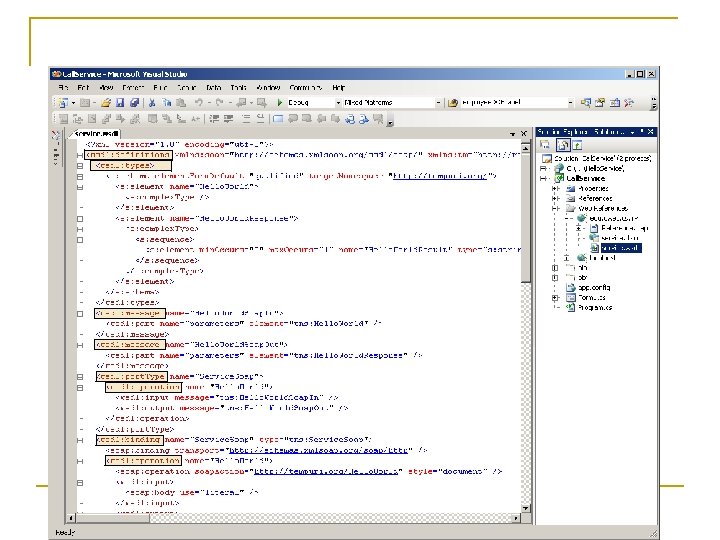
Task: Click the Cut scissors icon
Action: 152,102
